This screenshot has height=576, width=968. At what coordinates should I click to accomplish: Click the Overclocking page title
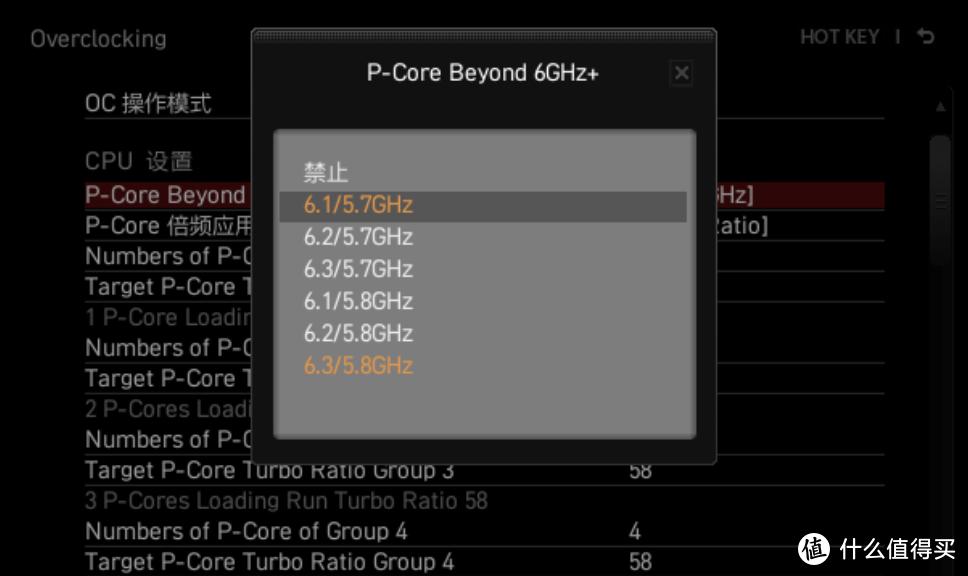pyautogui.click(x=99, y=39)
